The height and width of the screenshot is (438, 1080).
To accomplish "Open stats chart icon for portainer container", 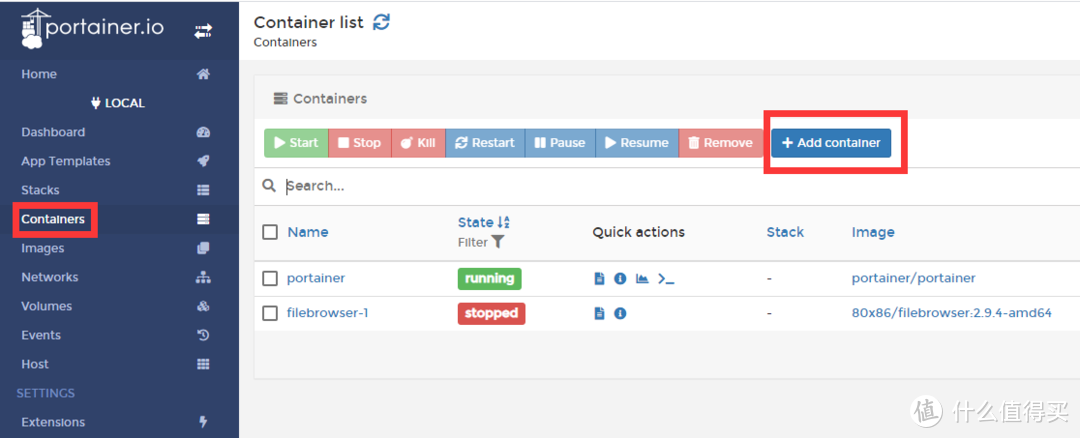I will click(642, 278).
